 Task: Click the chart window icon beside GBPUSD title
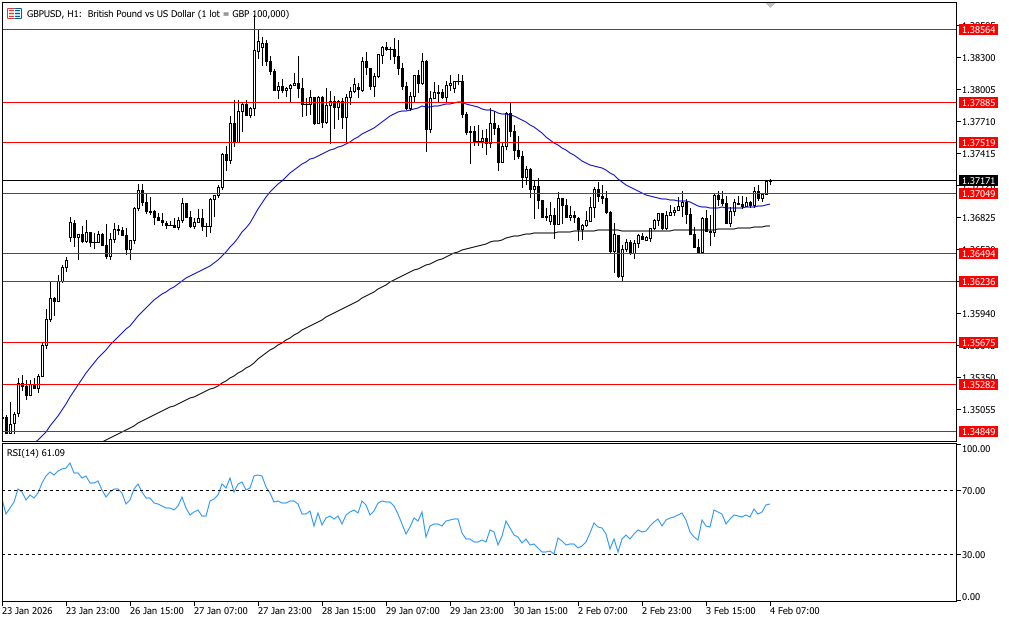14,14
